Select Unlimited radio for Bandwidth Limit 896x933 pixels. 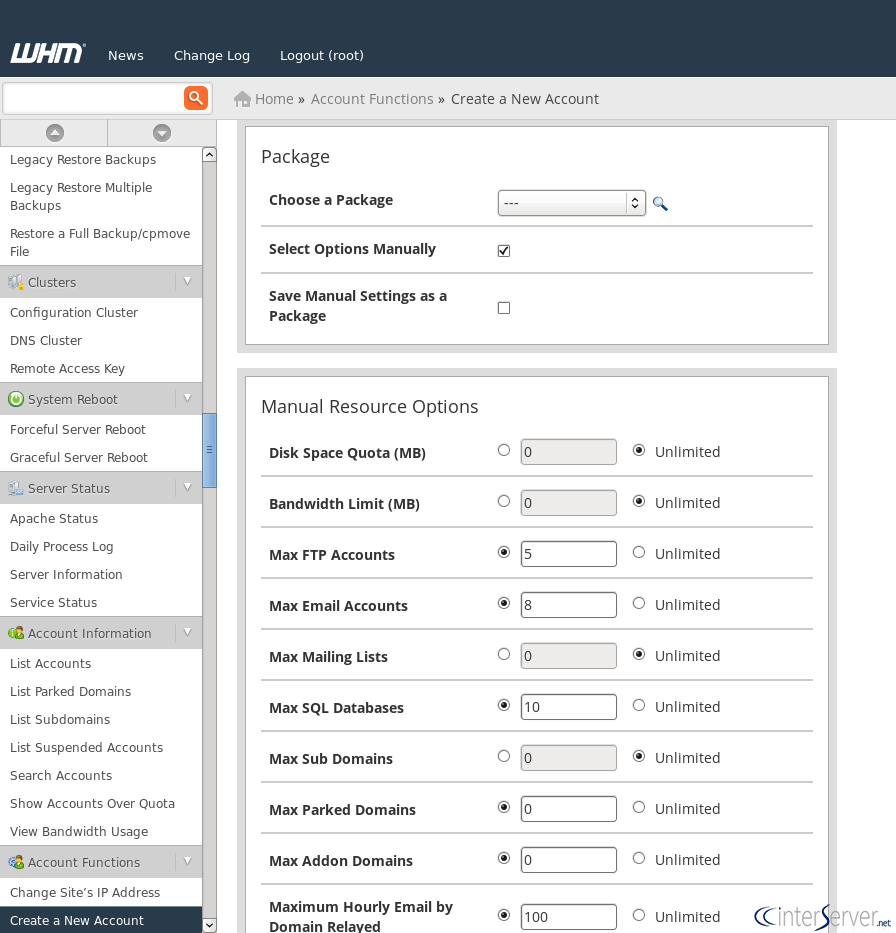coord(639,502)
